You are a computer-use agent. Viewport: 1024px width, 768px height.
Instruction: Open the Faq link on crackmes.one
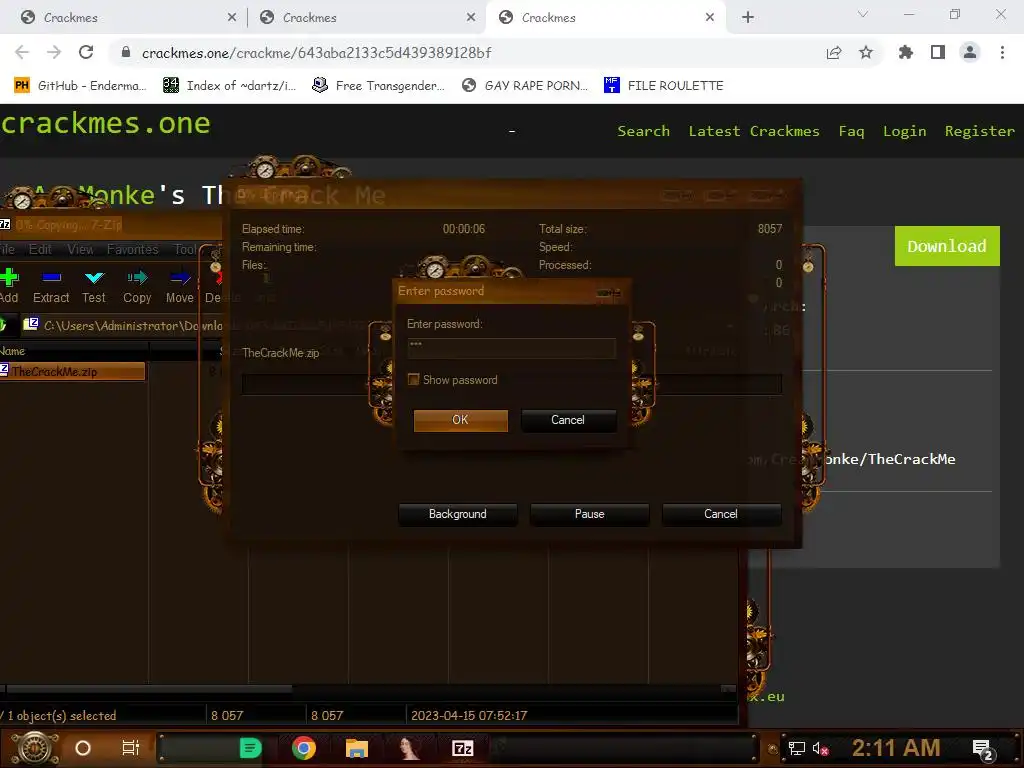tap(851, 131)
